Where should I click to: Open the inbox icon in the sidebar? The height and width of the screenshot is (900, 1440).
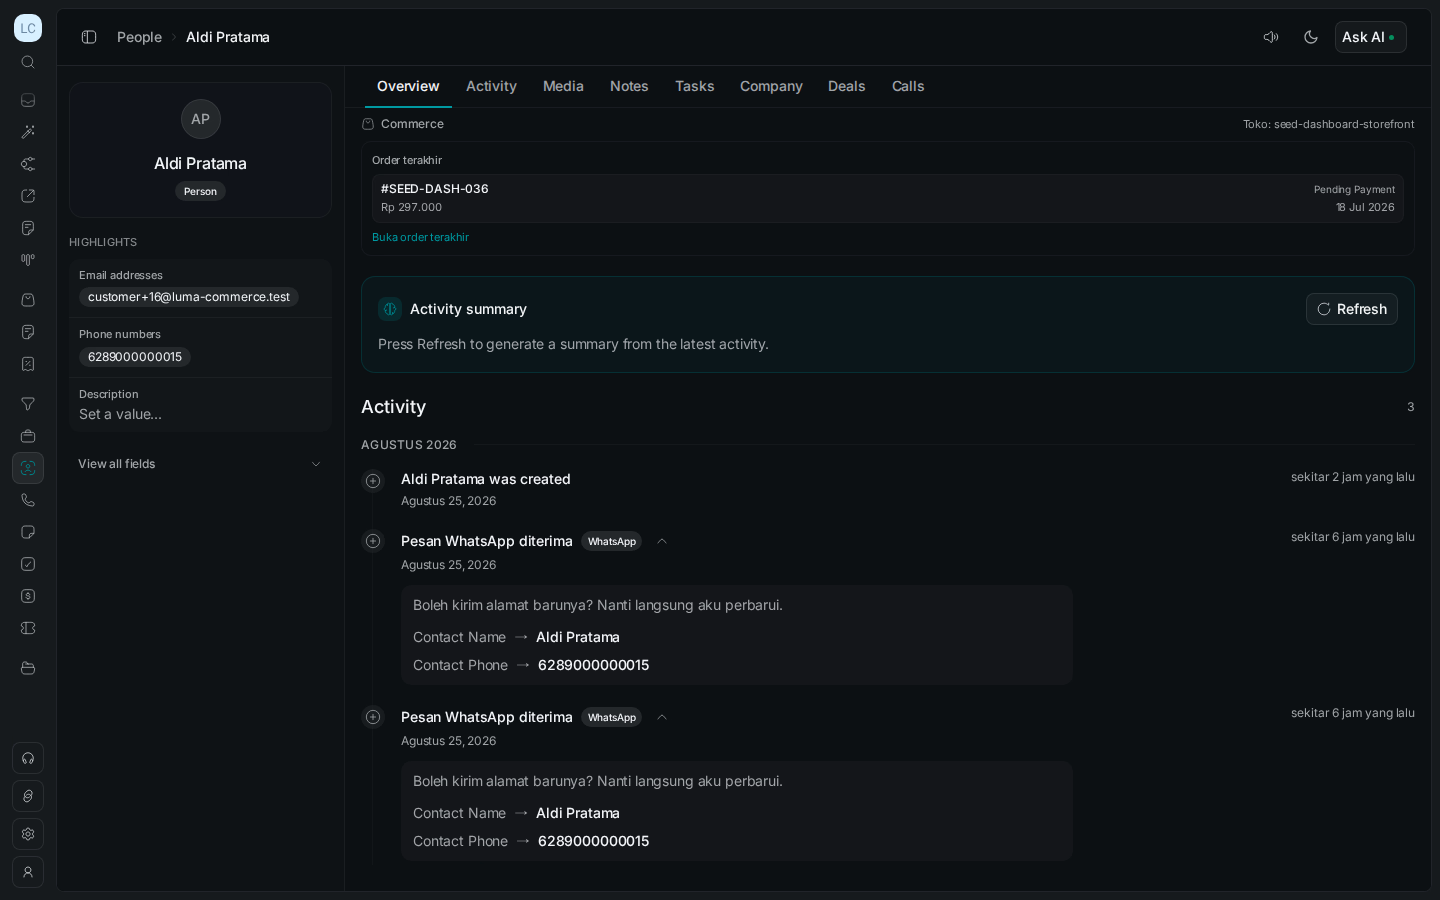[x=28, y=100]
